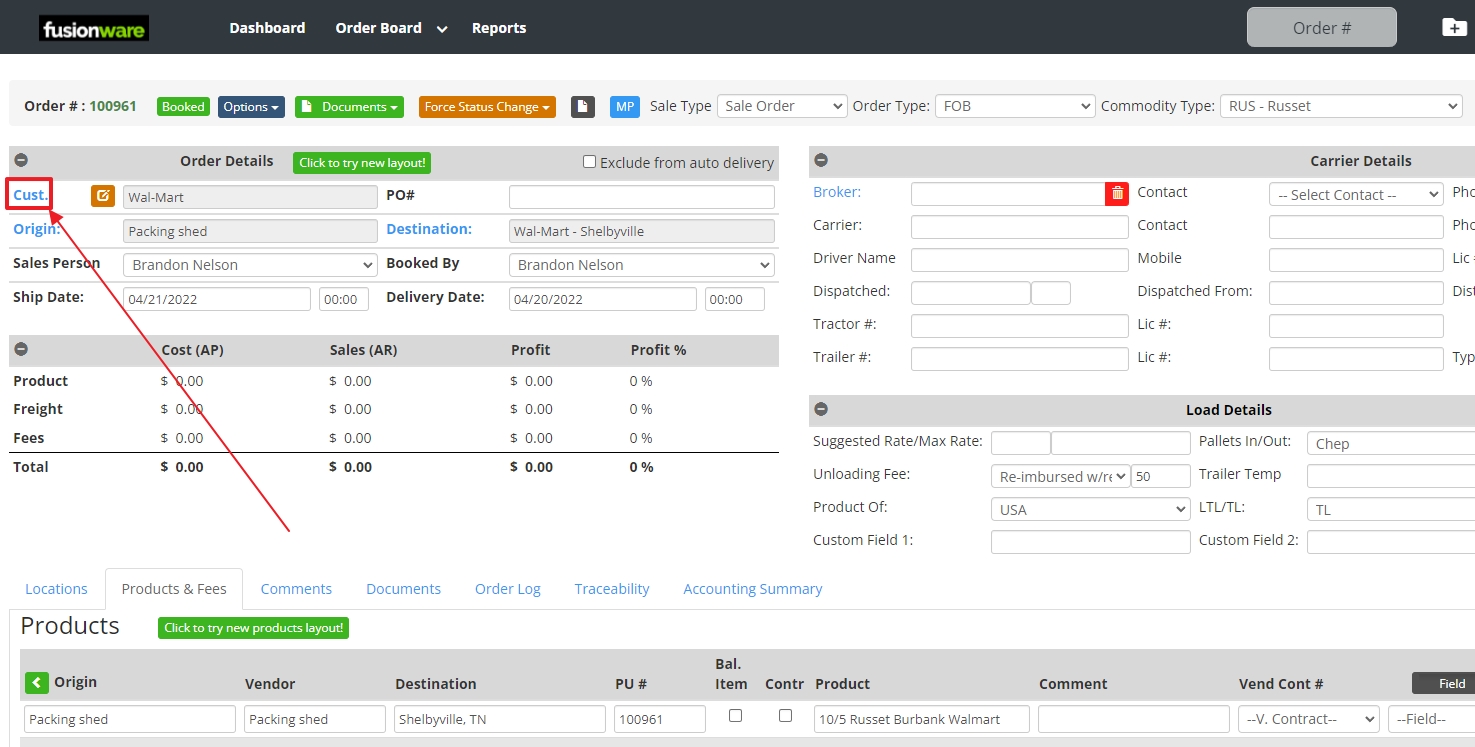Toggle the Contr checkbox in product row
Screen dimensions: 1475x747
point(785,716)
